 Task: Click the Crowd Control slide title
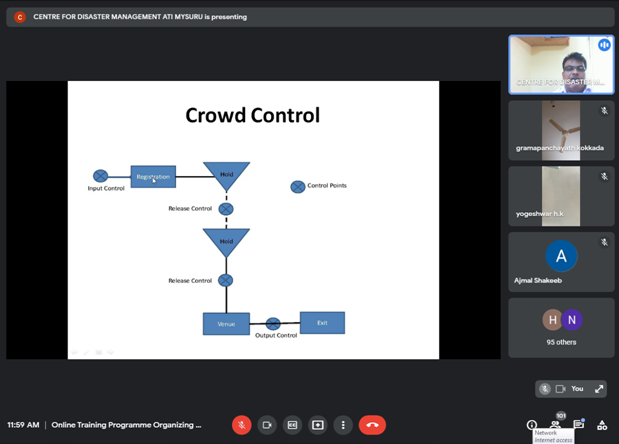[253, 115]
